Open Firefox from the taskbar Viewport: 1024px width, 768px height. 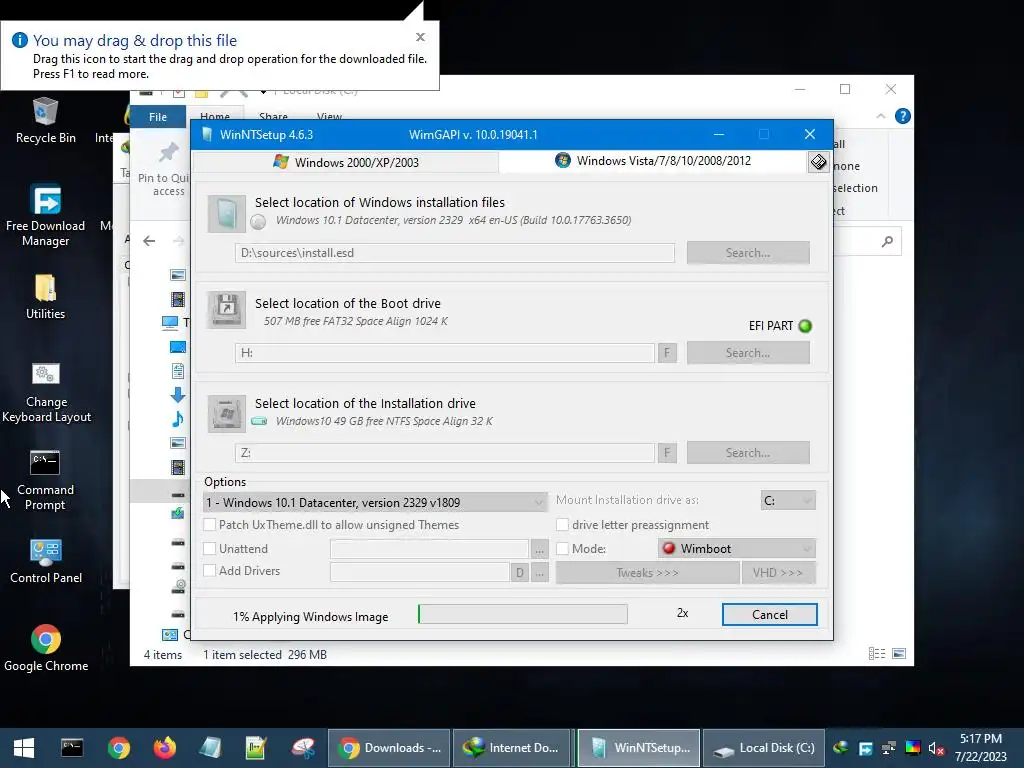click(165, 748)
